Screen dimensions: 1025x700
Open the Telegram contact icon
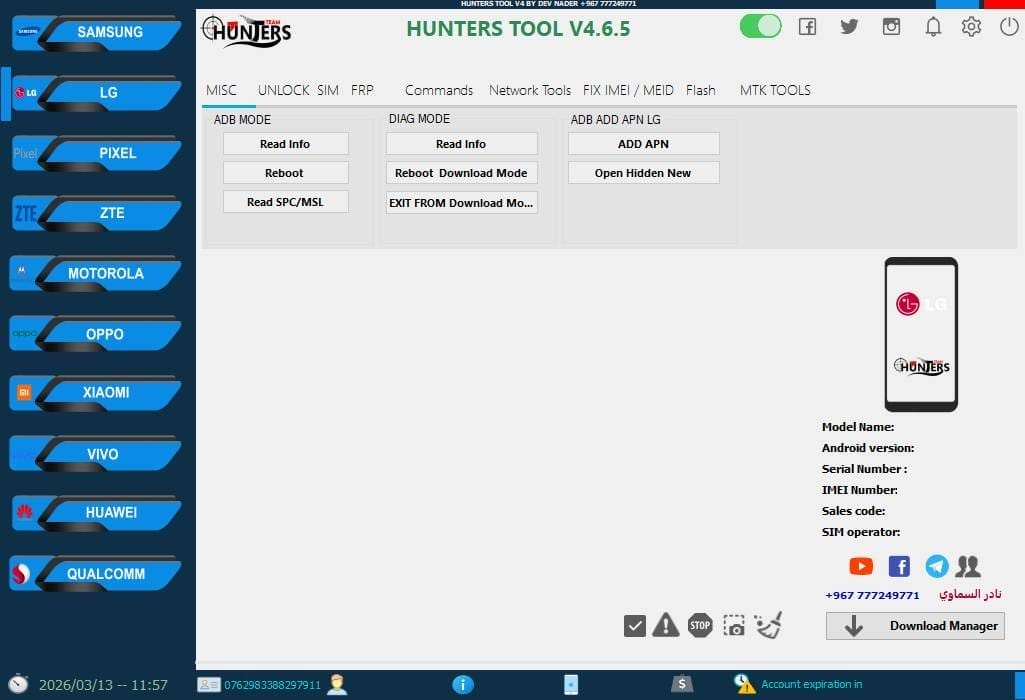click(936, 566)
